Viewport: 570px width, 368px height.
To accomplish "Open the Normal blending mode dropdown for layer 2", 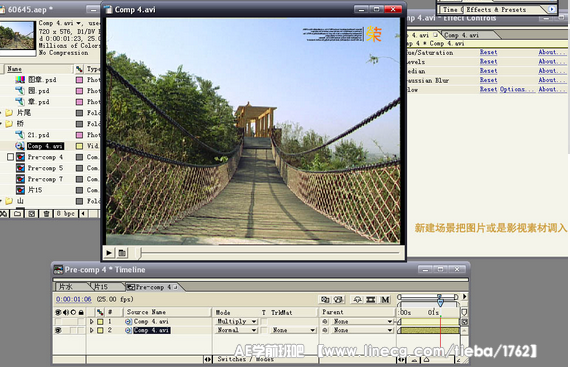I will pos(236,330).
